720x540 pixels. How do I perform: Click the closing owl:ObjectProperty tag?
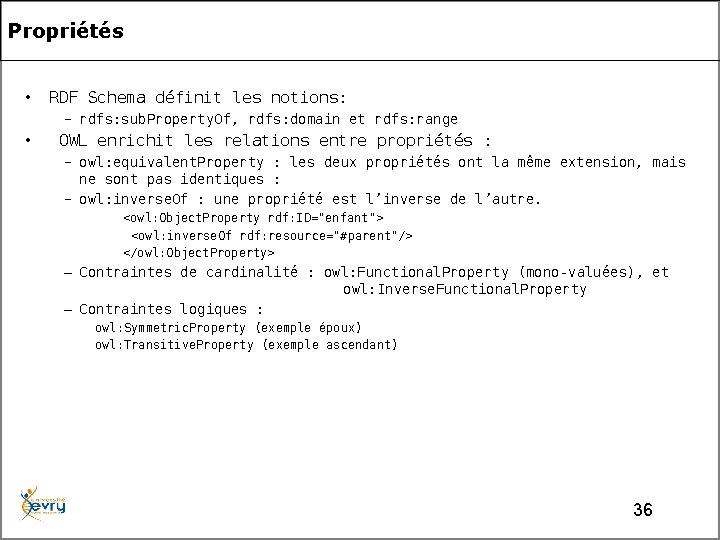tap(198, 252)
